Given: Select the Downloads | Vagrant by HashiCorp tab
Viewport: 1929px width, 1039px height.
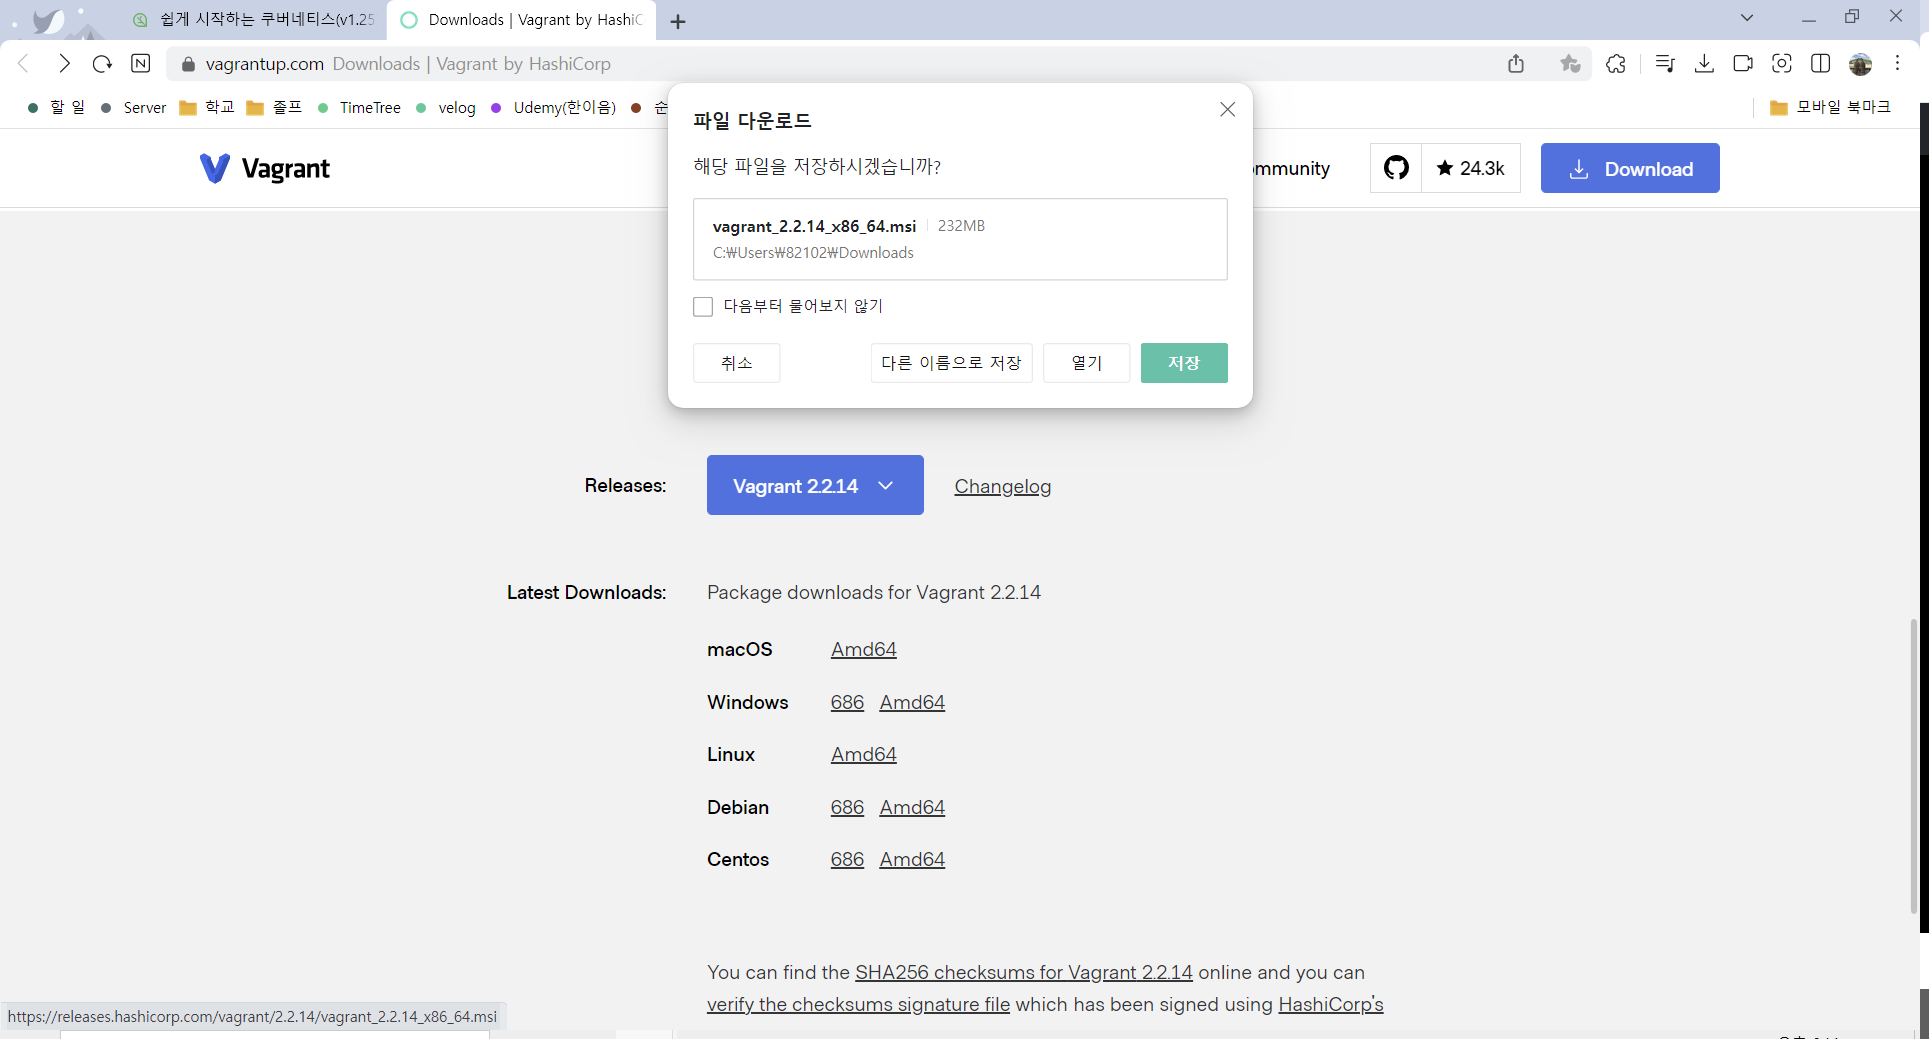Looking at the screenshot, I should pyautogui.click(x=522, y=20).
